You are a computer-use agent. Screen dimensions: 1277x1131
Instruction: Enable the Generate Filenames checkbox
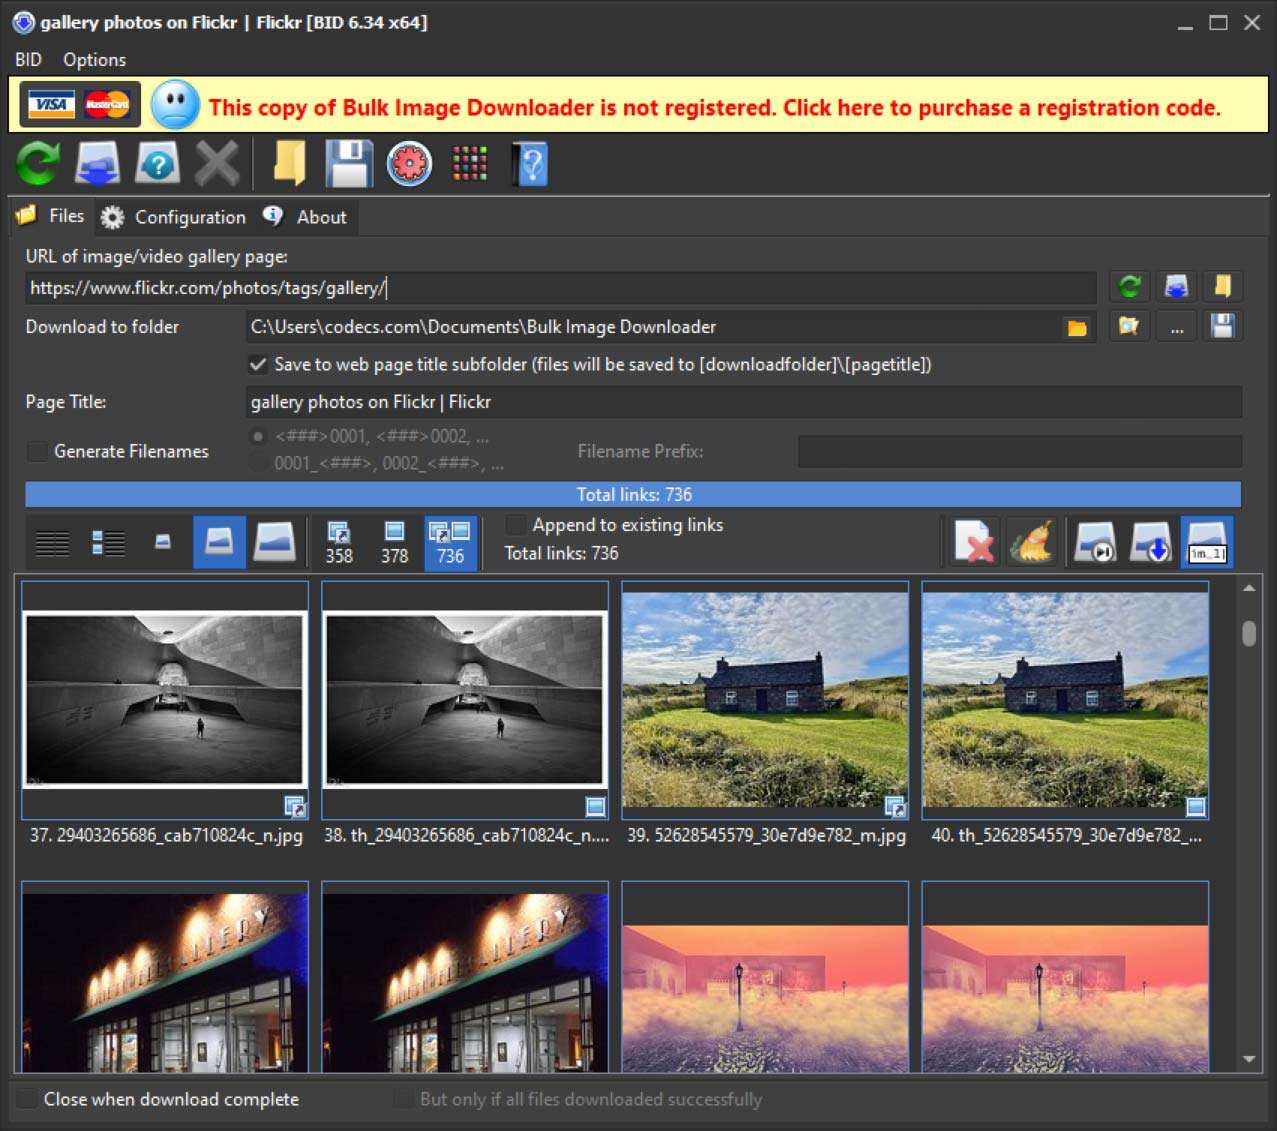click(x=37, y=451)
